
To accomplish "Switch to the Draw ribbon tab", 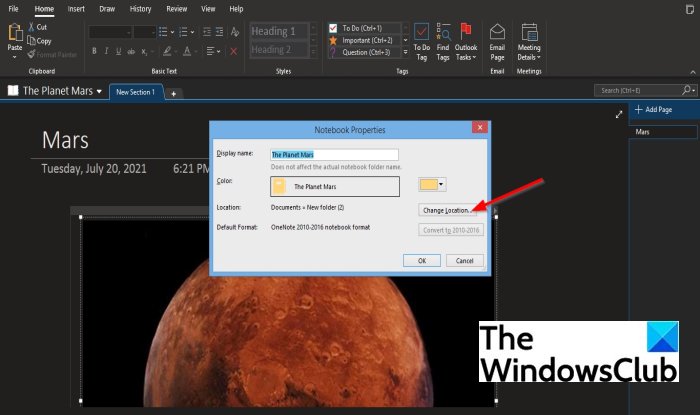I will coord(107,9).
